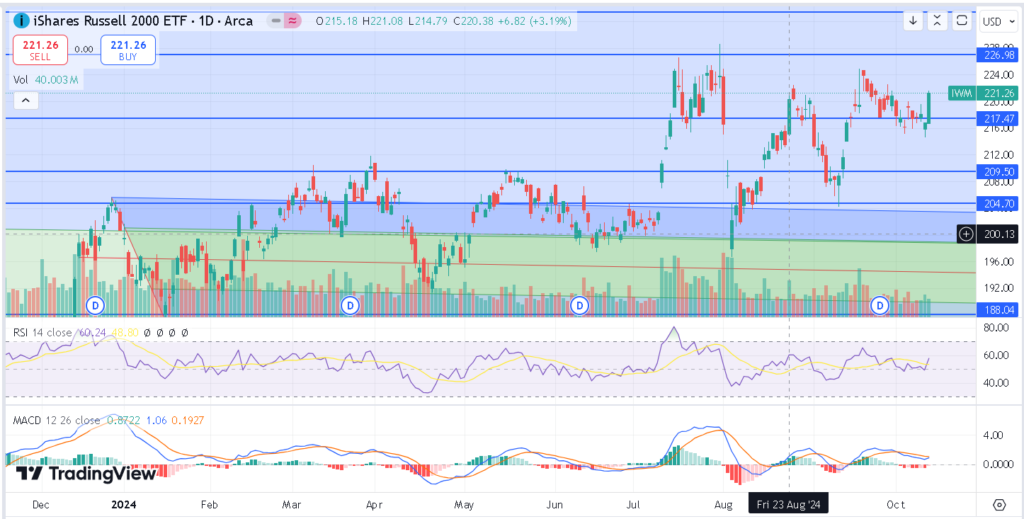Toggle the pink approximate-sign data indicator
The image size is (1024, 519).
[293, 21]
